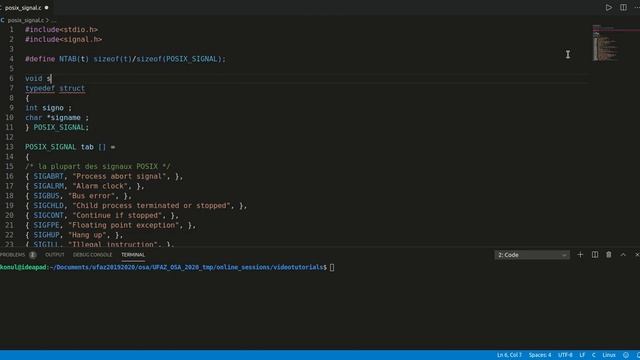
Task: Click the '} POSIX_SIGNAL;' line
Action: (x=57, y=127)
